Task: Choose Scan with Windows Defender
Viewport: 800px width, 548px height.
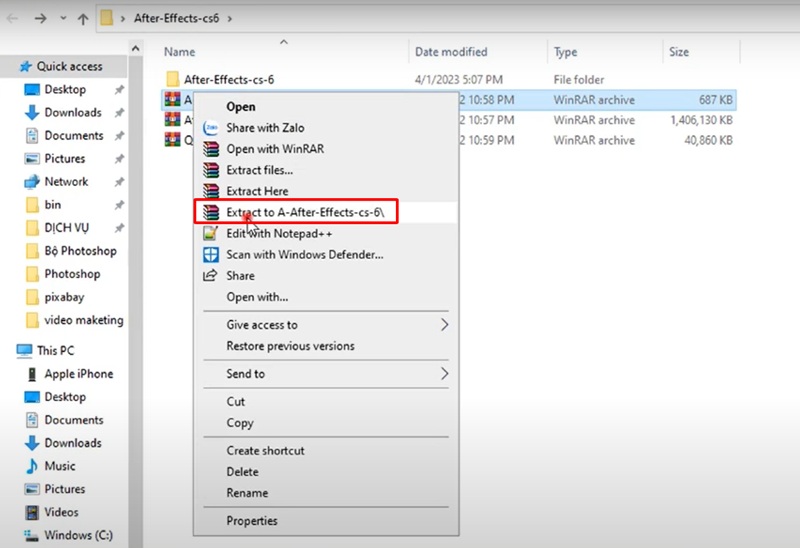Action: coord(305,254)
